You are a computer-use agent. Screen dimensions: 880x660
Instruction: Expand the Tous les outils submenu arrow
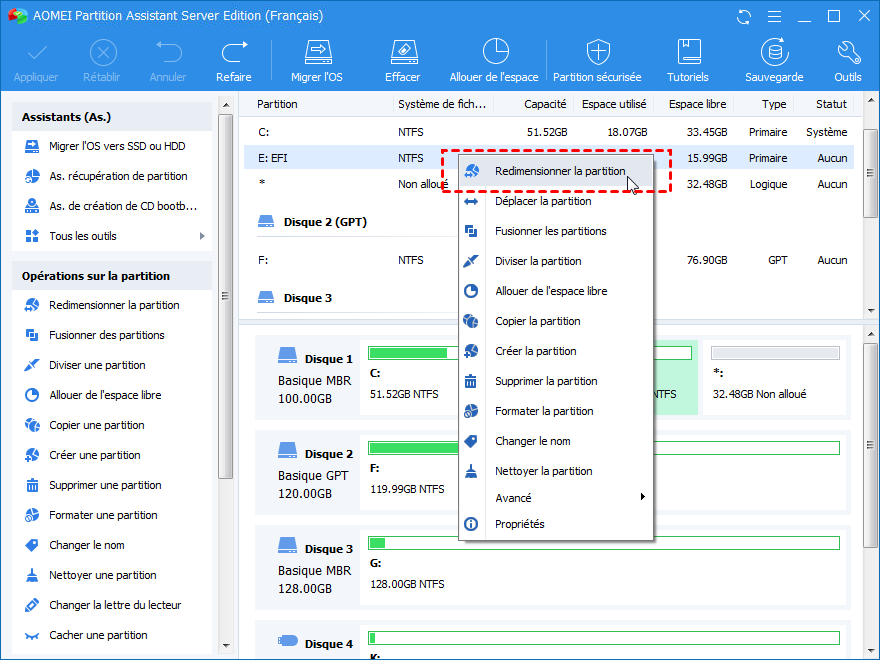coord(202,236)
